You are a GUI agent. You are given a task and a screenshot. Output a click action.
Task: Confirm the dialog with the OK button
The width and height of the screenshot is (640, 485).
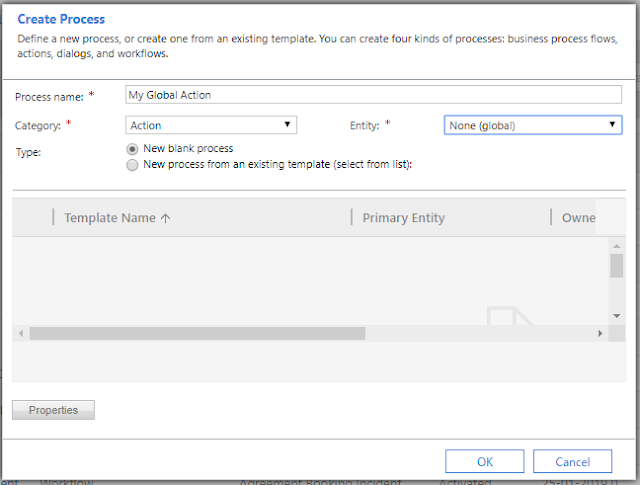point(485,461)
